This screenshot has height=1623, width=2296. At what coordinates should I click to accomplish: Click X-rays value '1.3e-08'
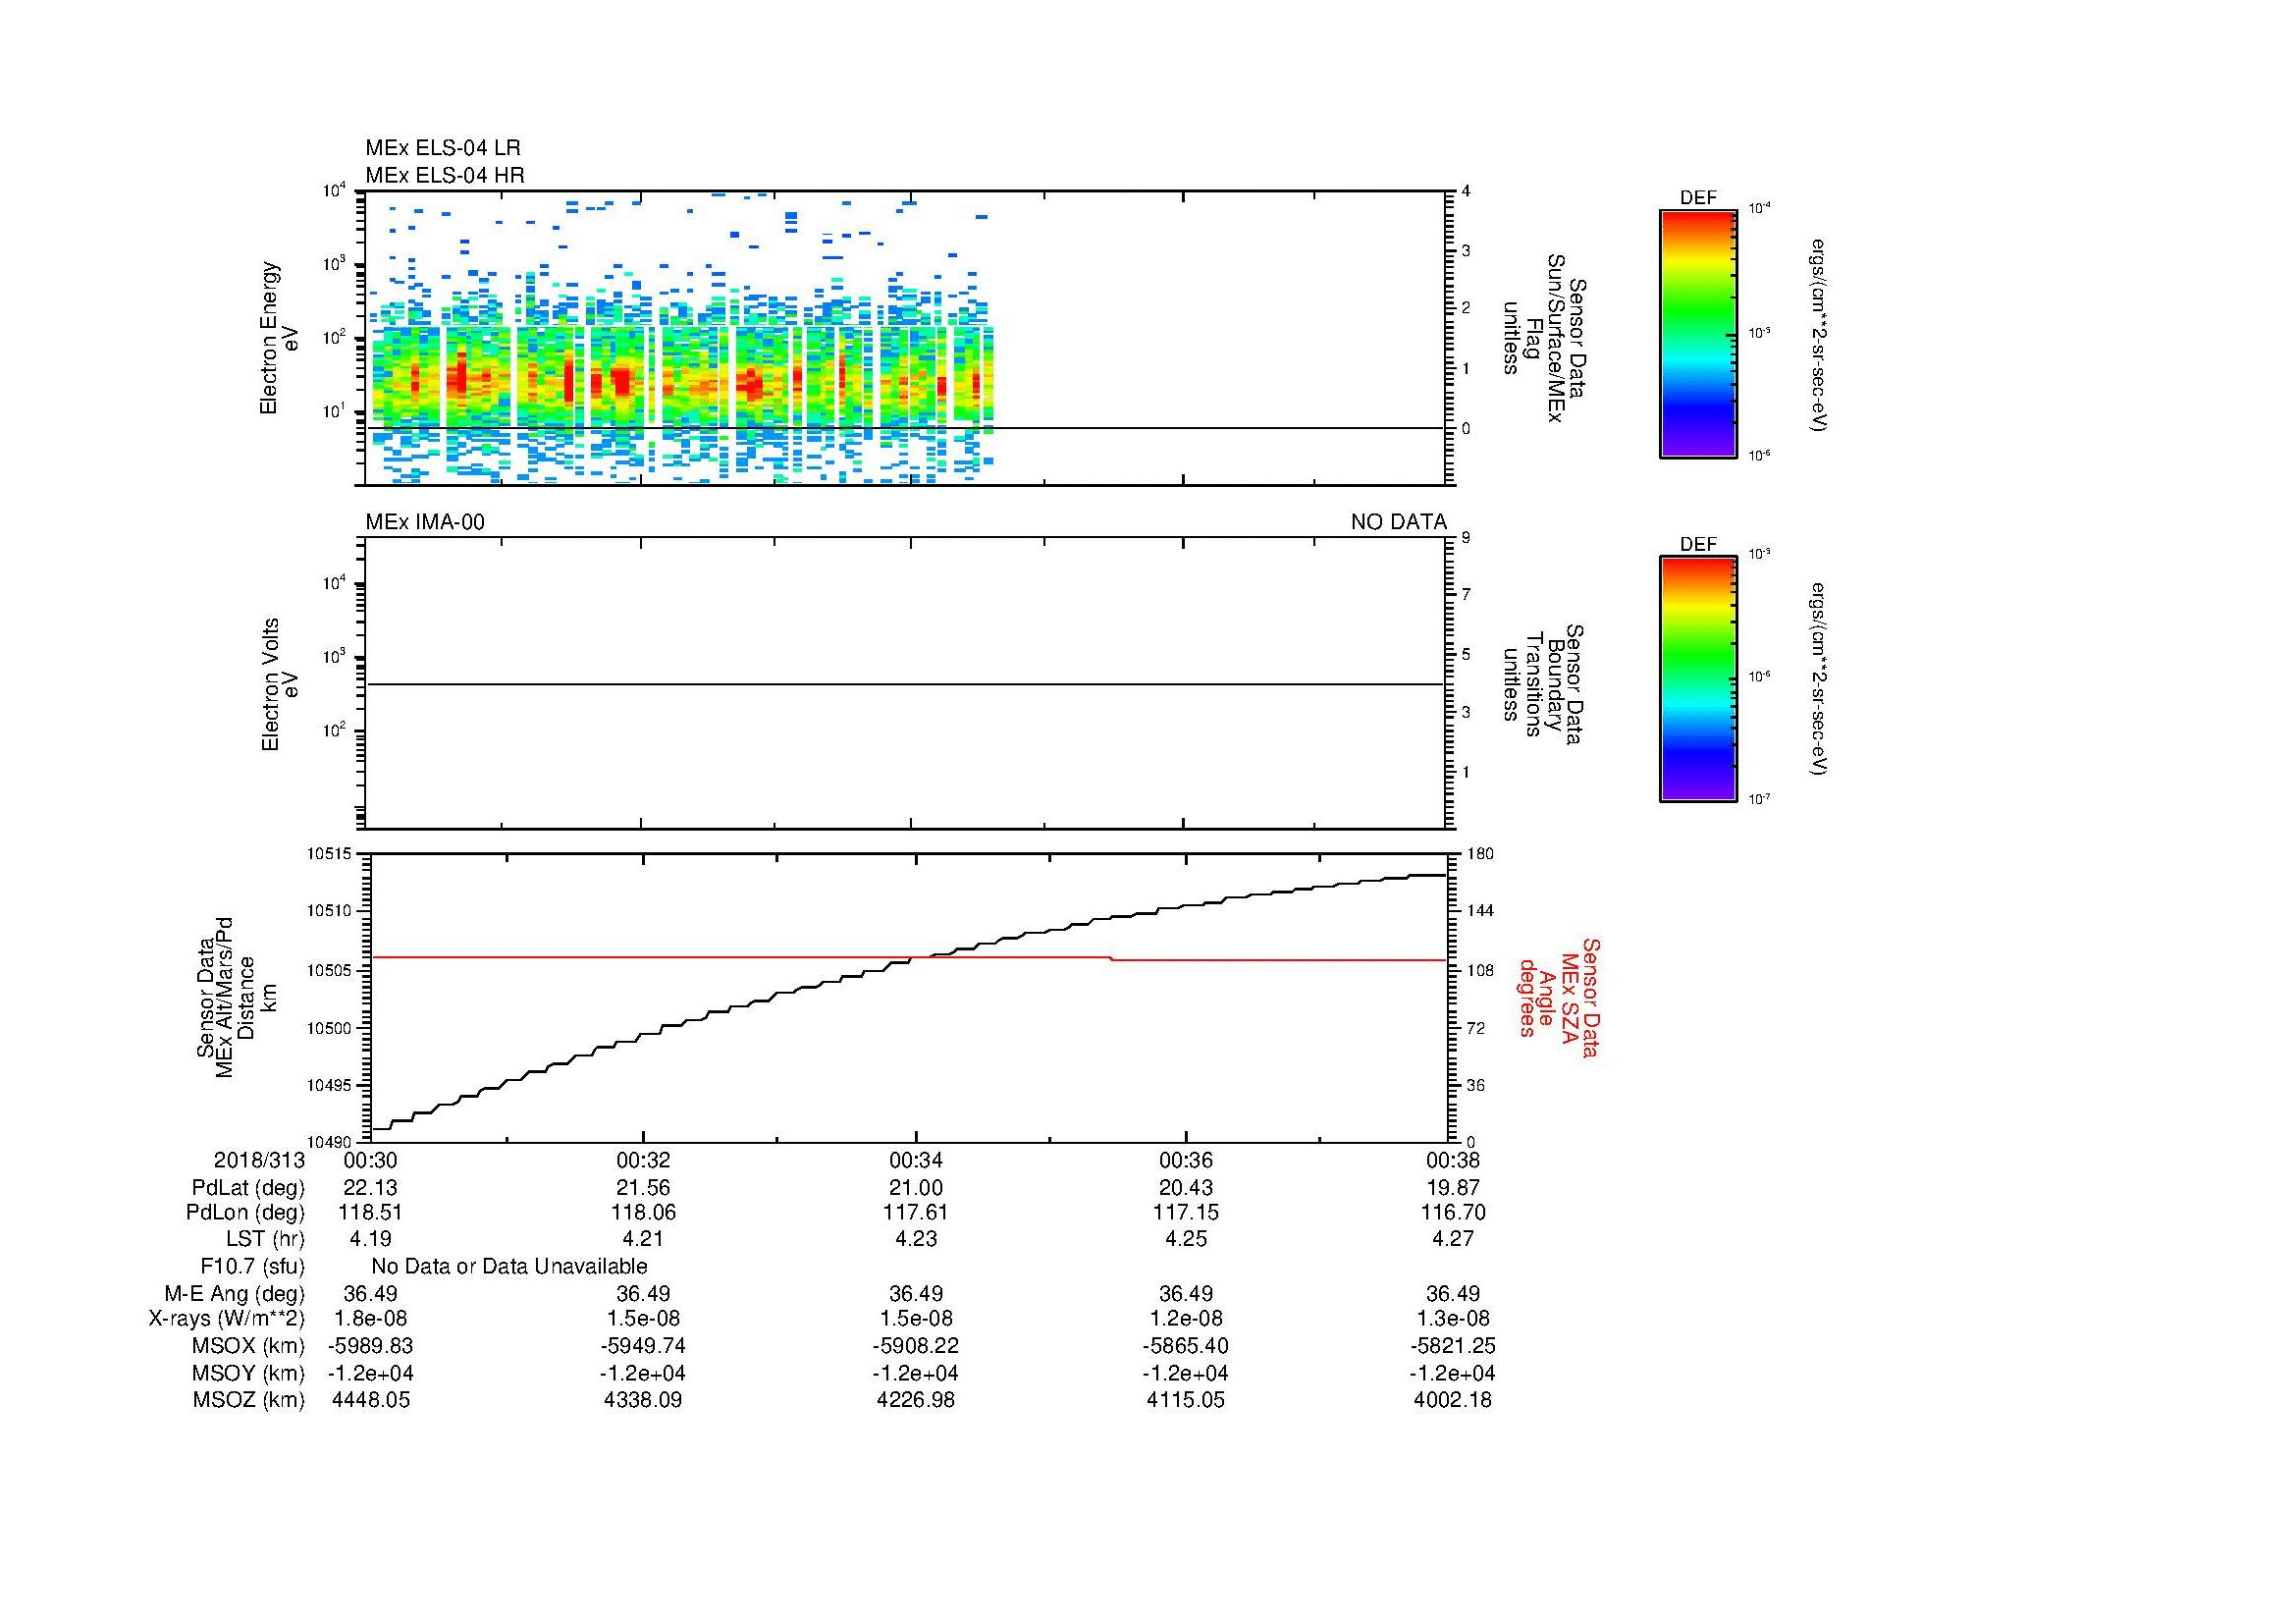tap(1453, 1319)
